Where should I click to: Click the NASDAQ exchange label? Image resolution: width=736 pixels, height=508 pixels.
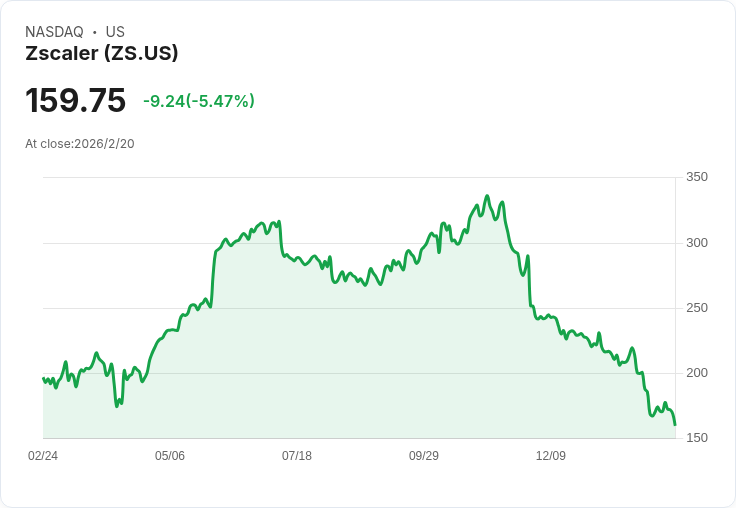(54, 32)
